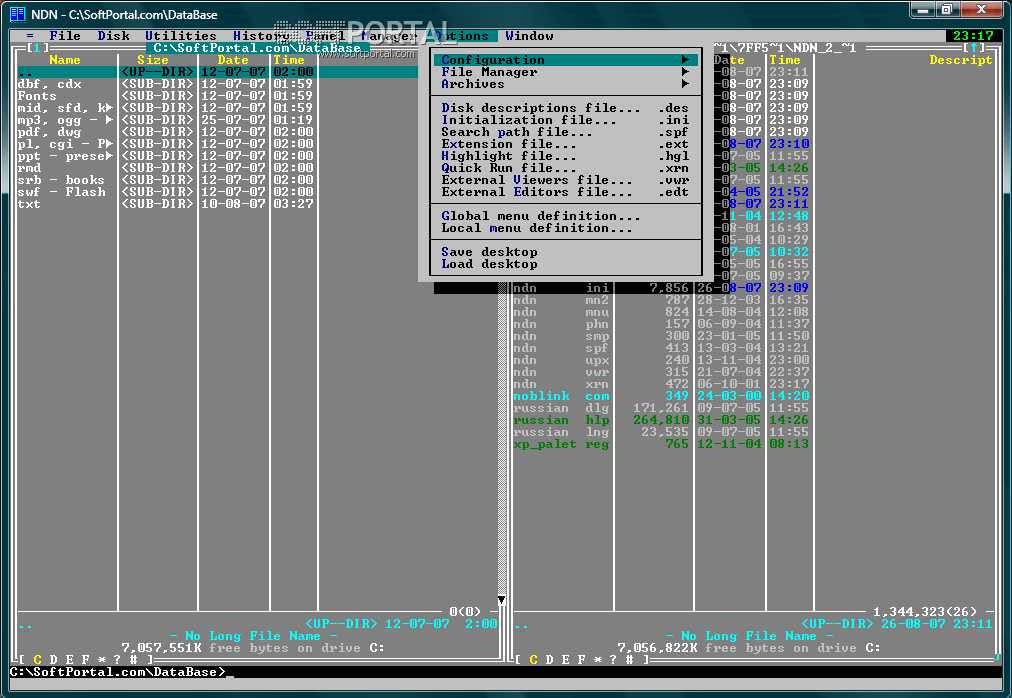Click the scrollbar down arrow between panels
The image size is (1012, 698).
coord(501,600)
